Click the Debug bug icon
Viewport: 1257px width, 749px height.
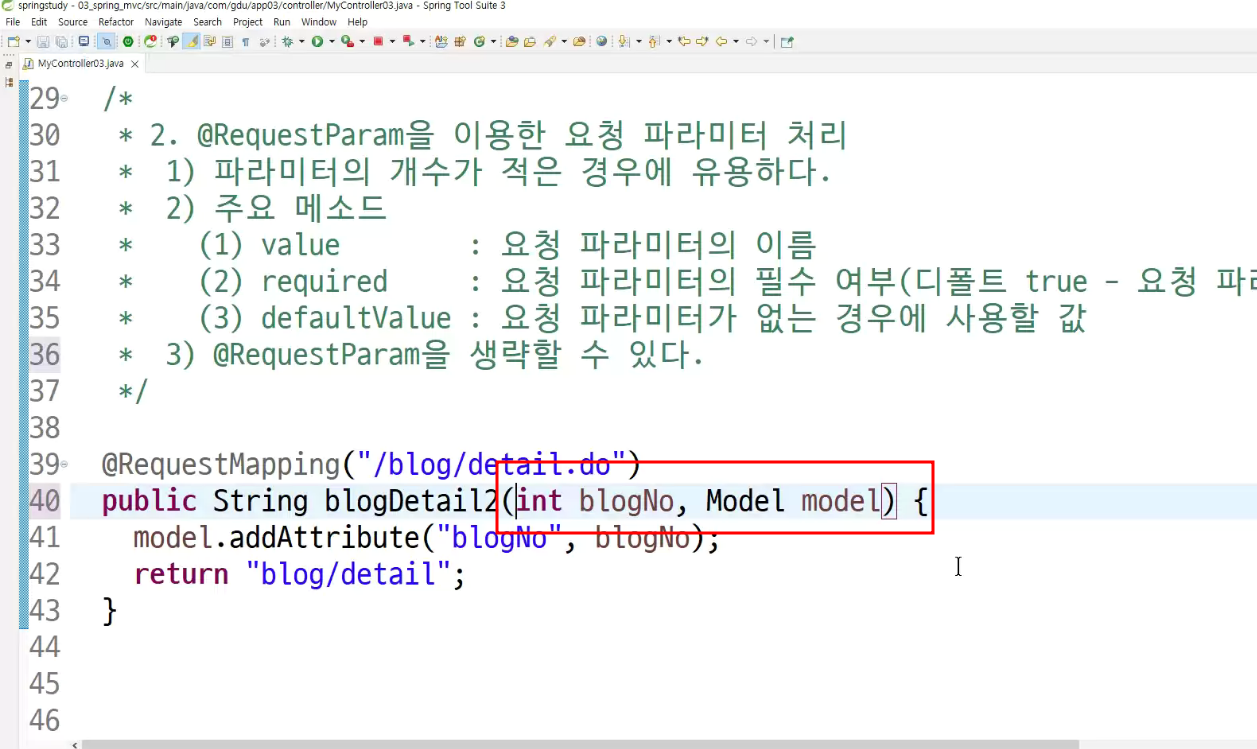click(x=287, y=42)
